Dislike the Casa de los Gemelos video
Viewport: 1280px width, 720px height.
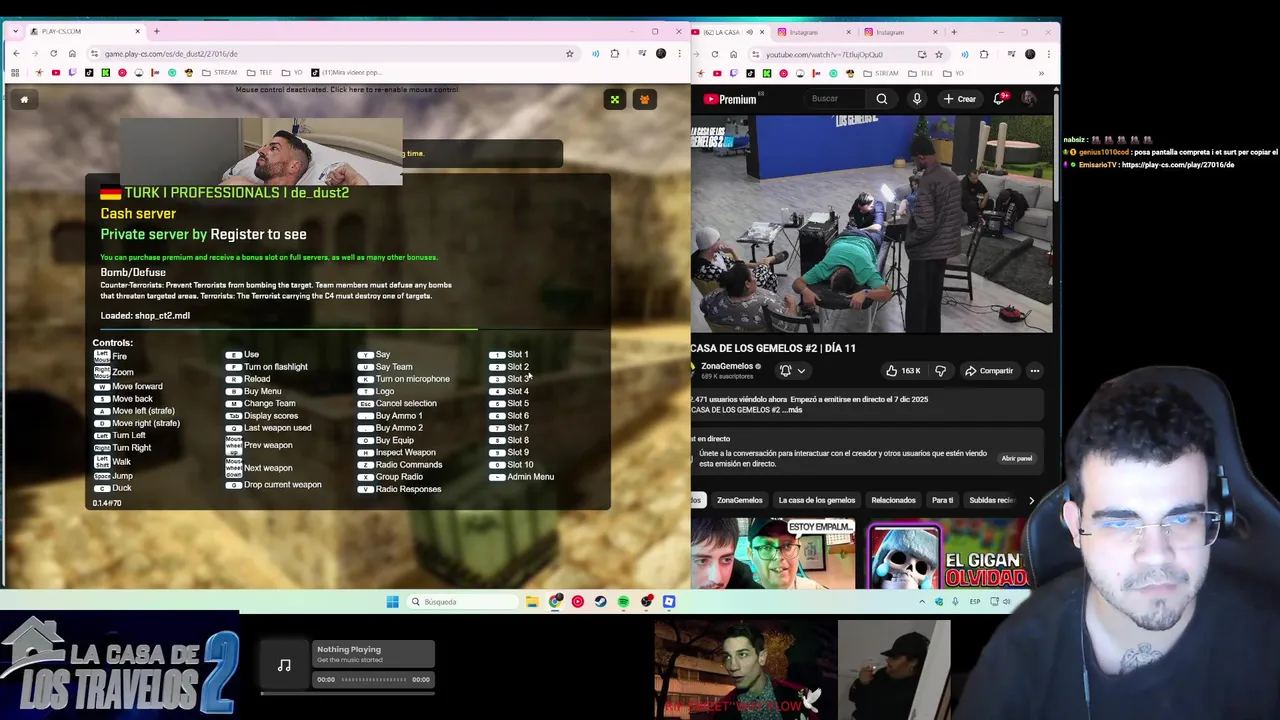click(x=940, y=371)
